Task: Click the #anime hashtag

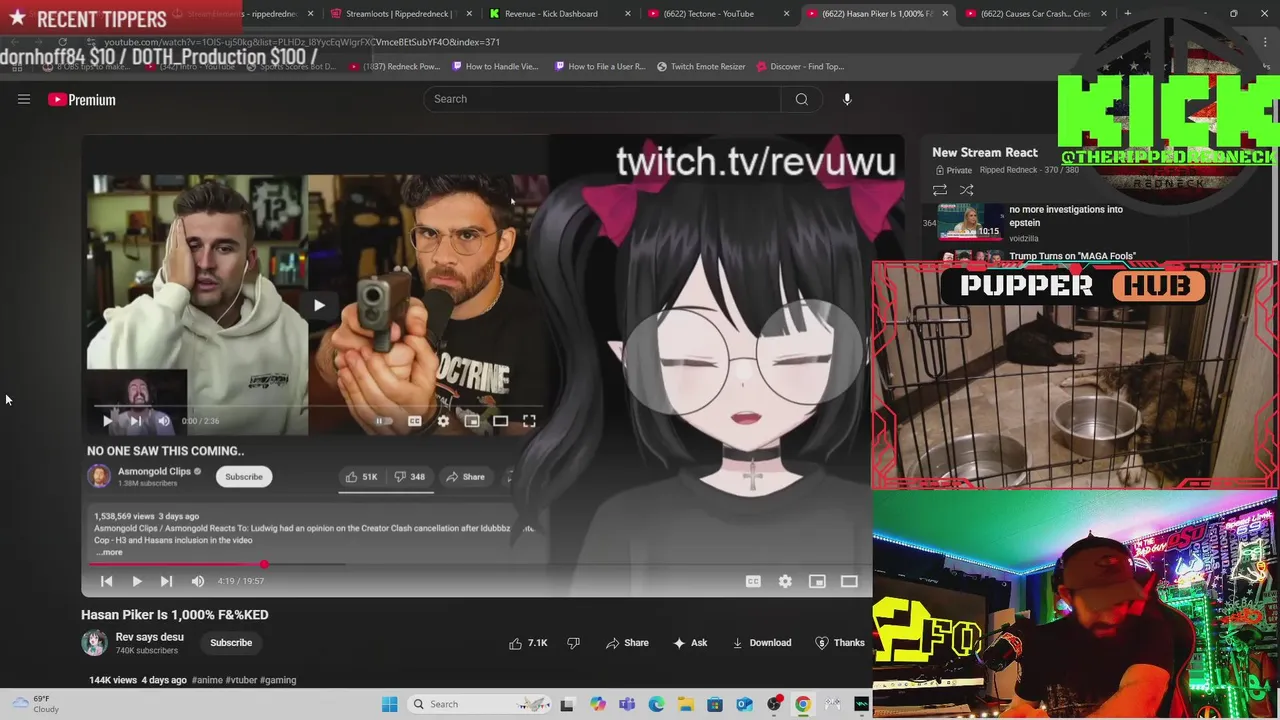Action: pyautogui.click(x=207, y=680)
